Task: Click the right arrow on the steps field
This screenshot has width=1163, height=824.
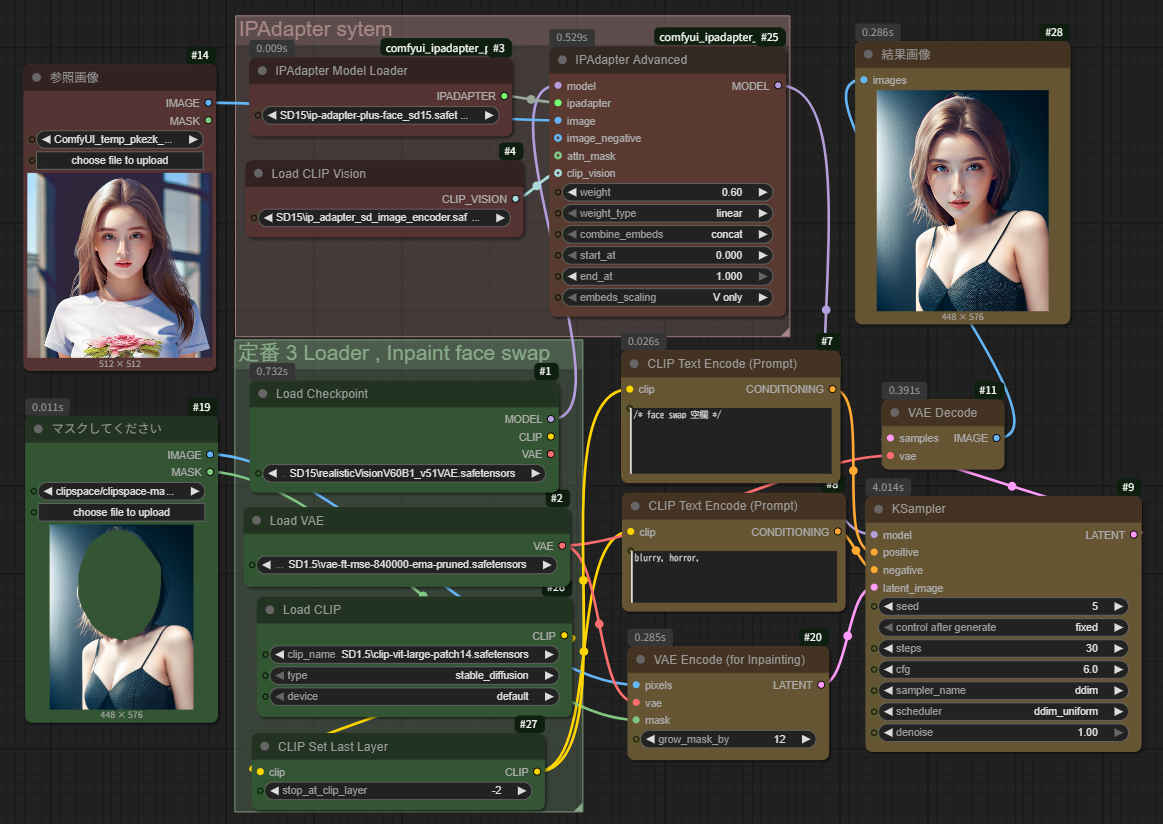Action: tap(1118, 649)
